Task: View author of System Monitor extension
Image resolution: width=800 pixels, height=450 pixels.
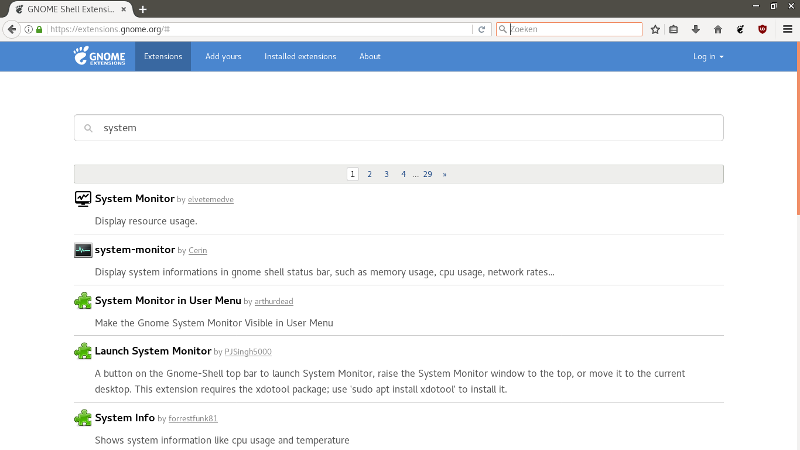Action: click(211, 199)
